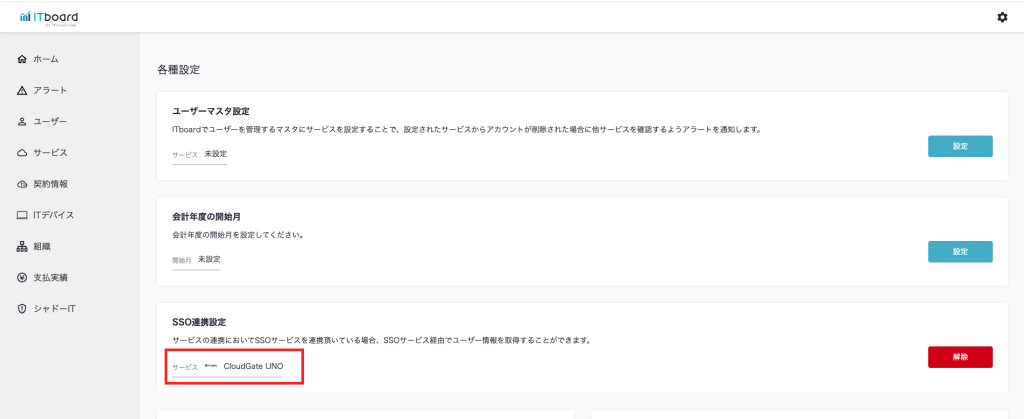Click the ITboard logo
Image resolution: width=1024 pixels, height=419 pixels.
pos(48,16)
